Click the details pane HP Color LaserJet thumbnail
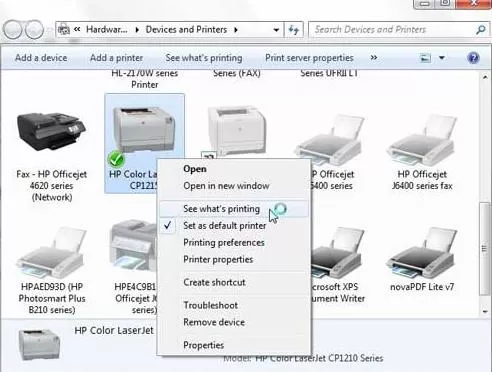Image resolution: width=492 pixels, height=372 pixels. click(39, 345)
